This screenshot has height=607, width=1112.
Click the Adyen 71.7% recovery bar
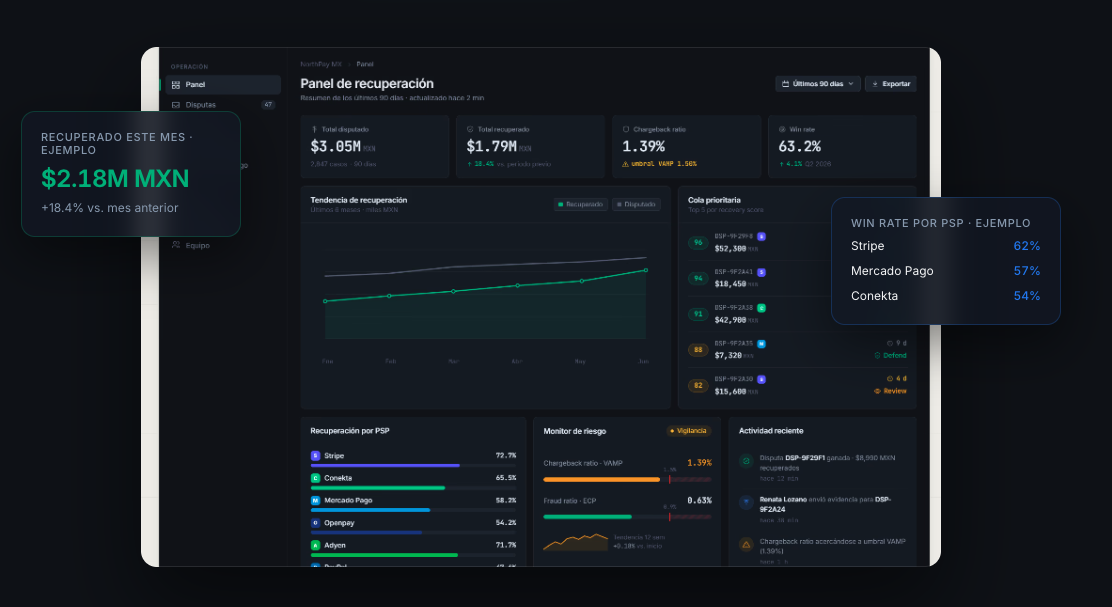384,555
